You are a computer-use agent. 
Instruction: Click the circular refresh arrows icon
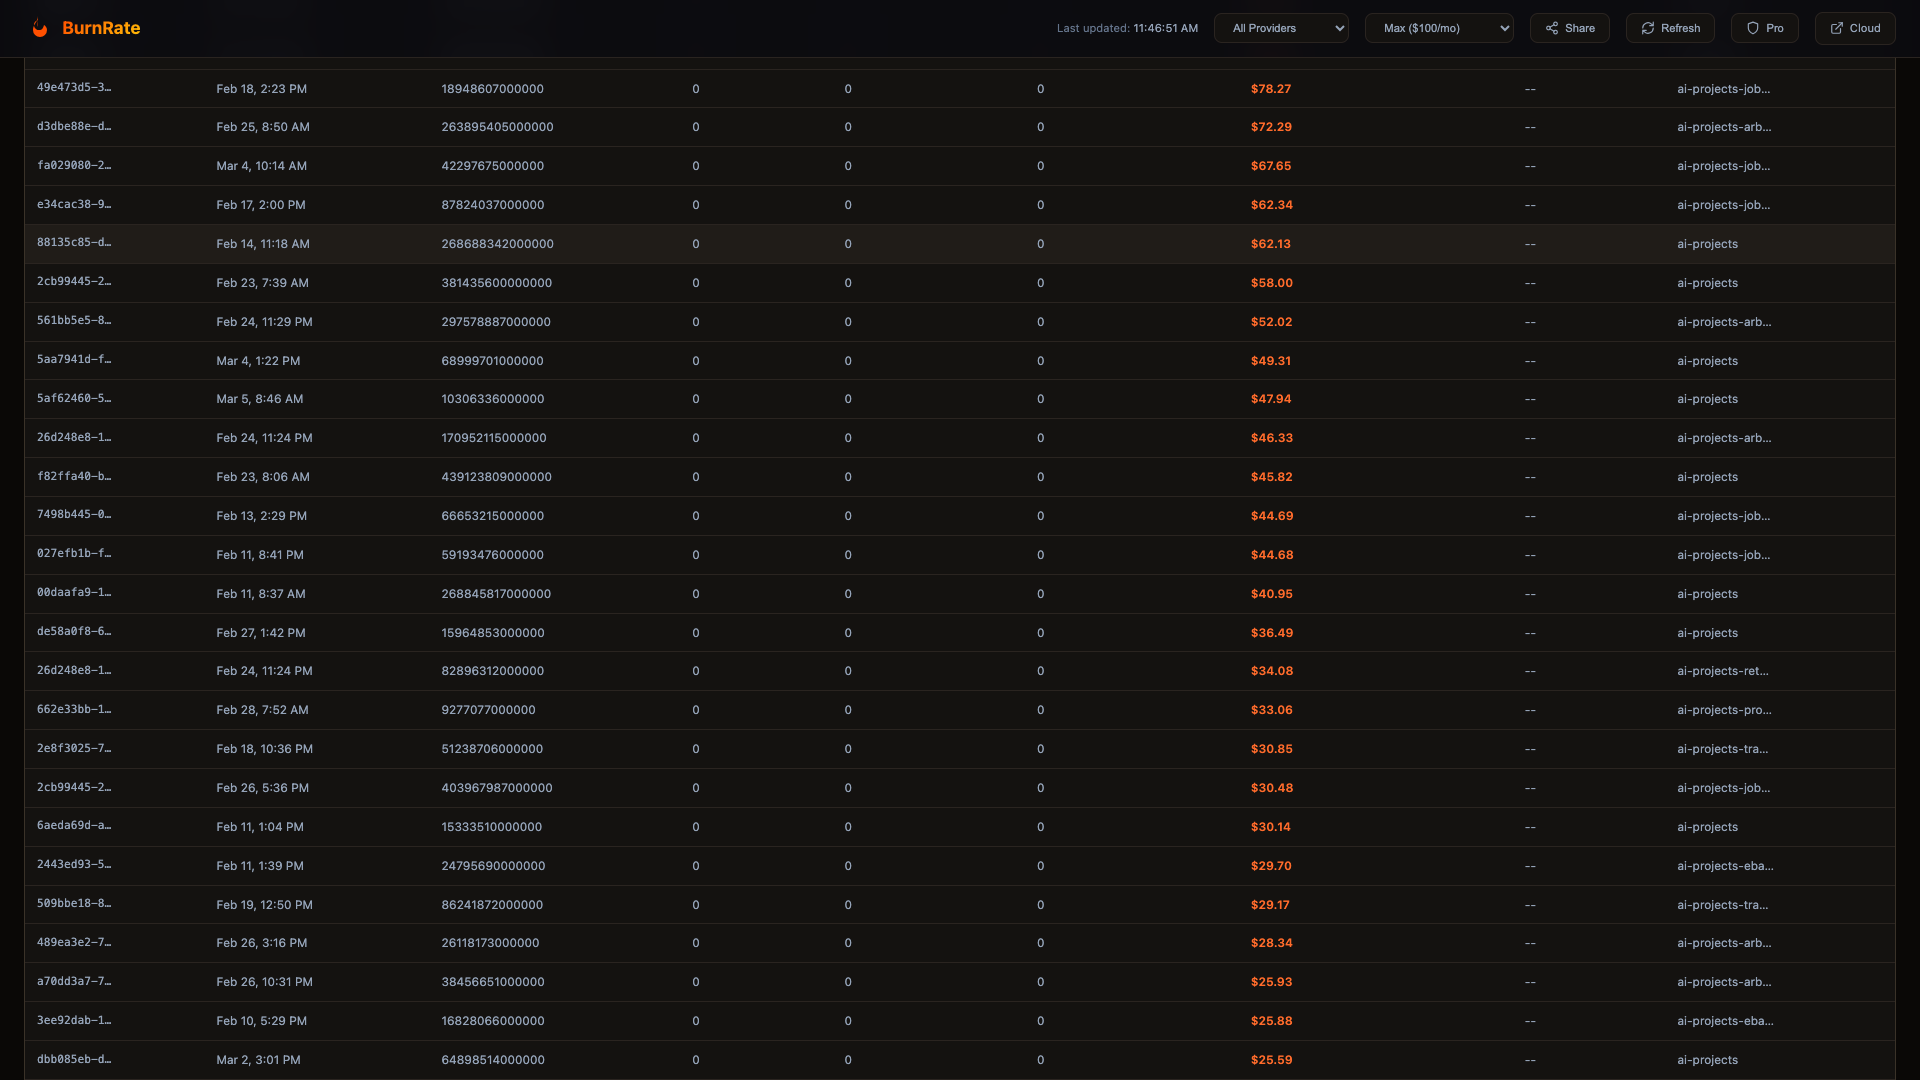click(x=1648, y=28)
